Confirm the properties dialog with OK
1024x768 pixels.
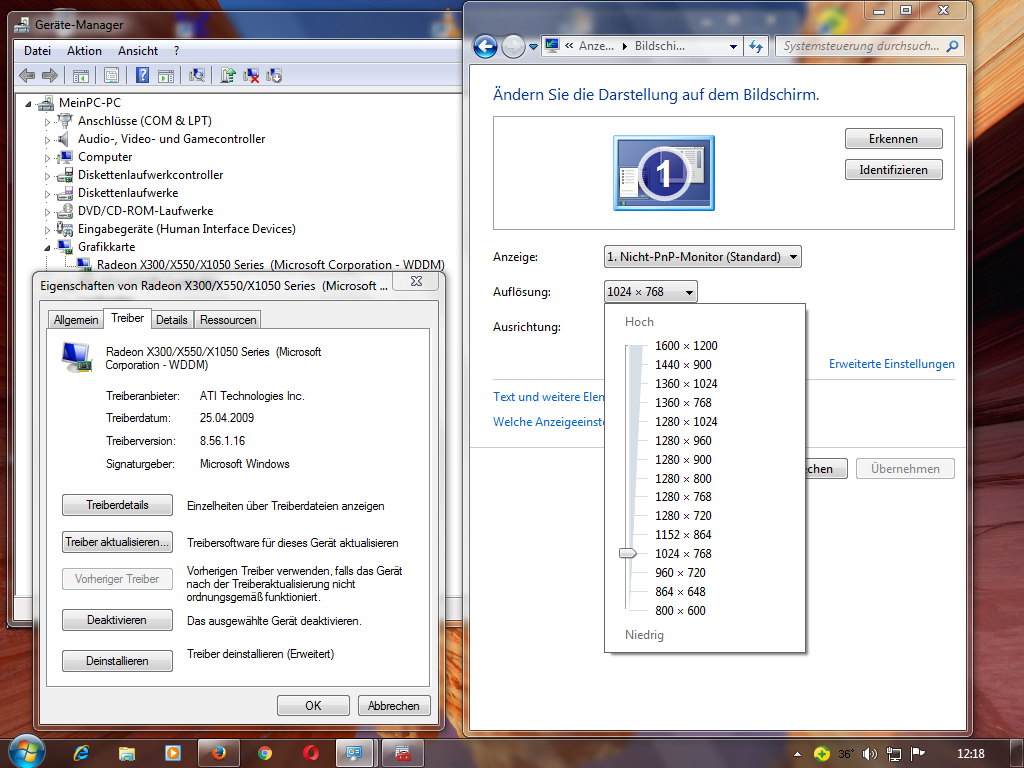[x=313, y=706]
